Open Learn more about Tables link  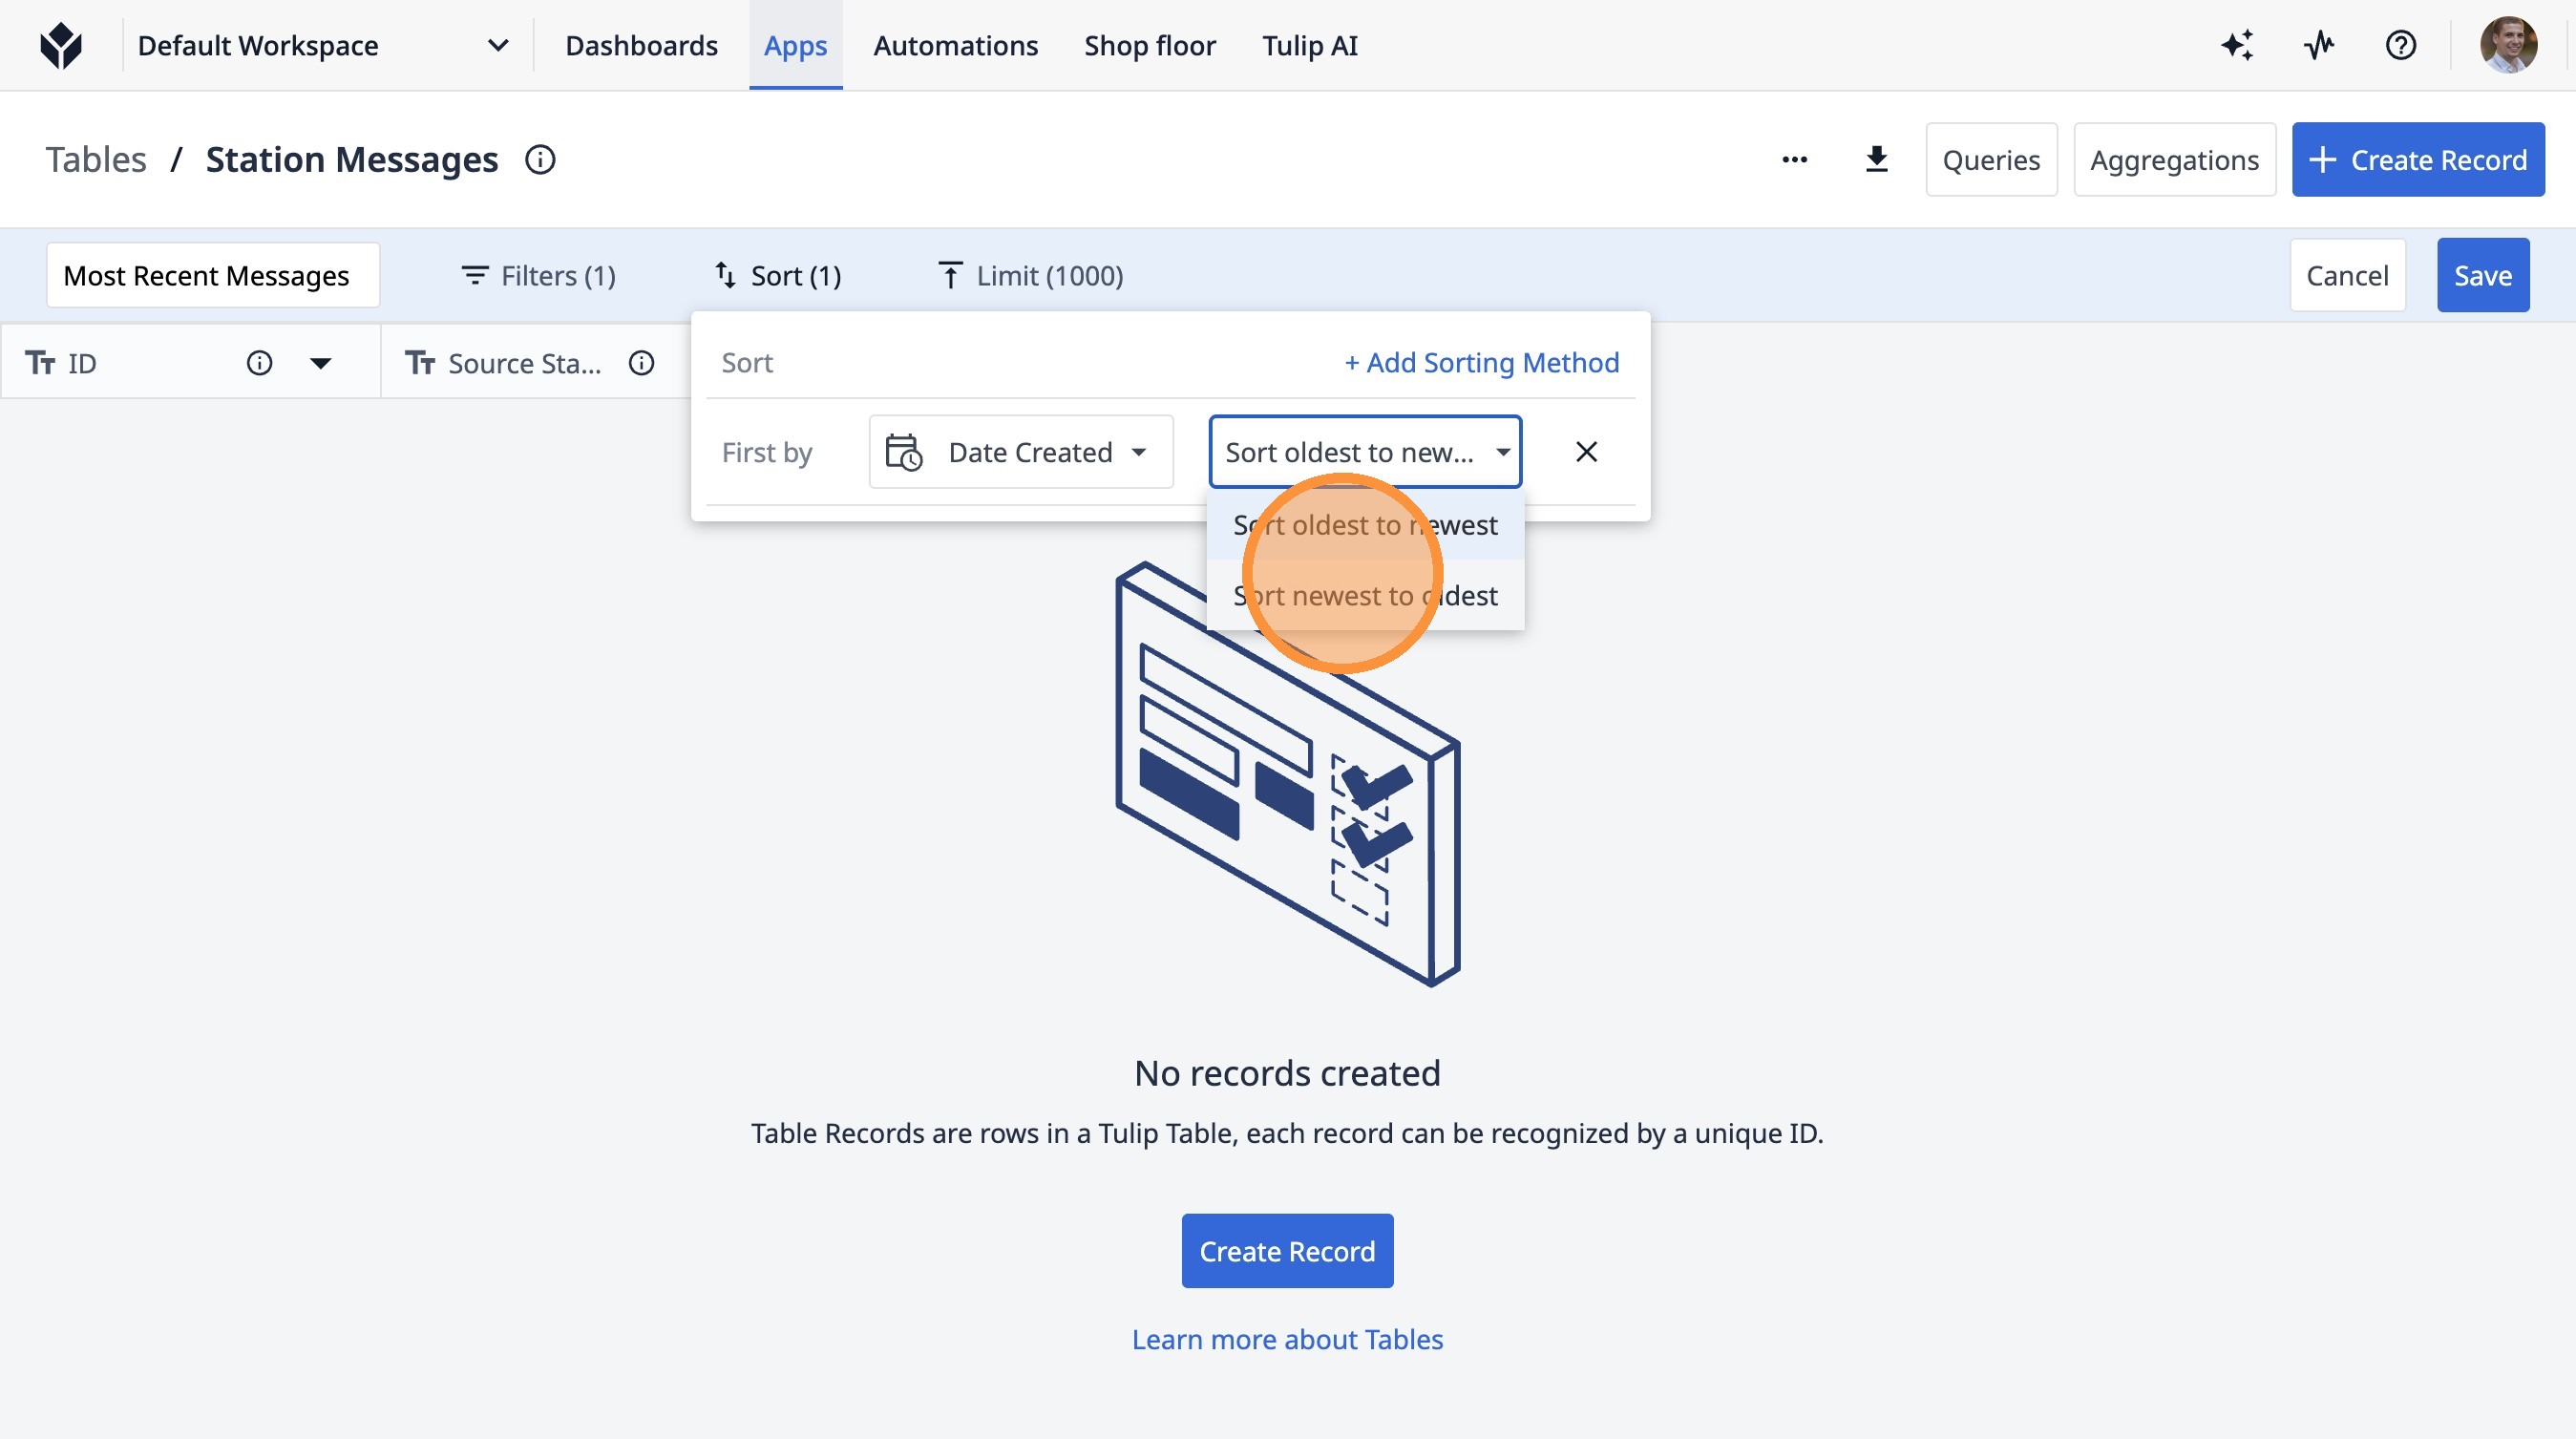(x=1287, y=1339)
